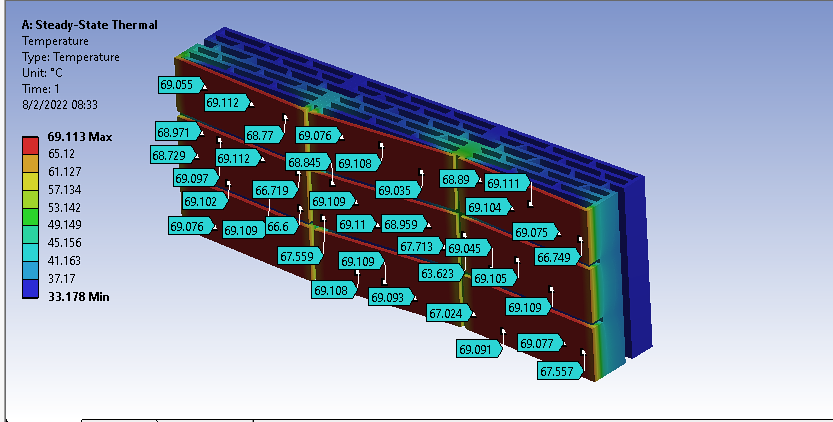Image resolution: width=833 pixels, height=422 pixels.
Task: Click the 66.749 probe label
Action: coord(556,257)
